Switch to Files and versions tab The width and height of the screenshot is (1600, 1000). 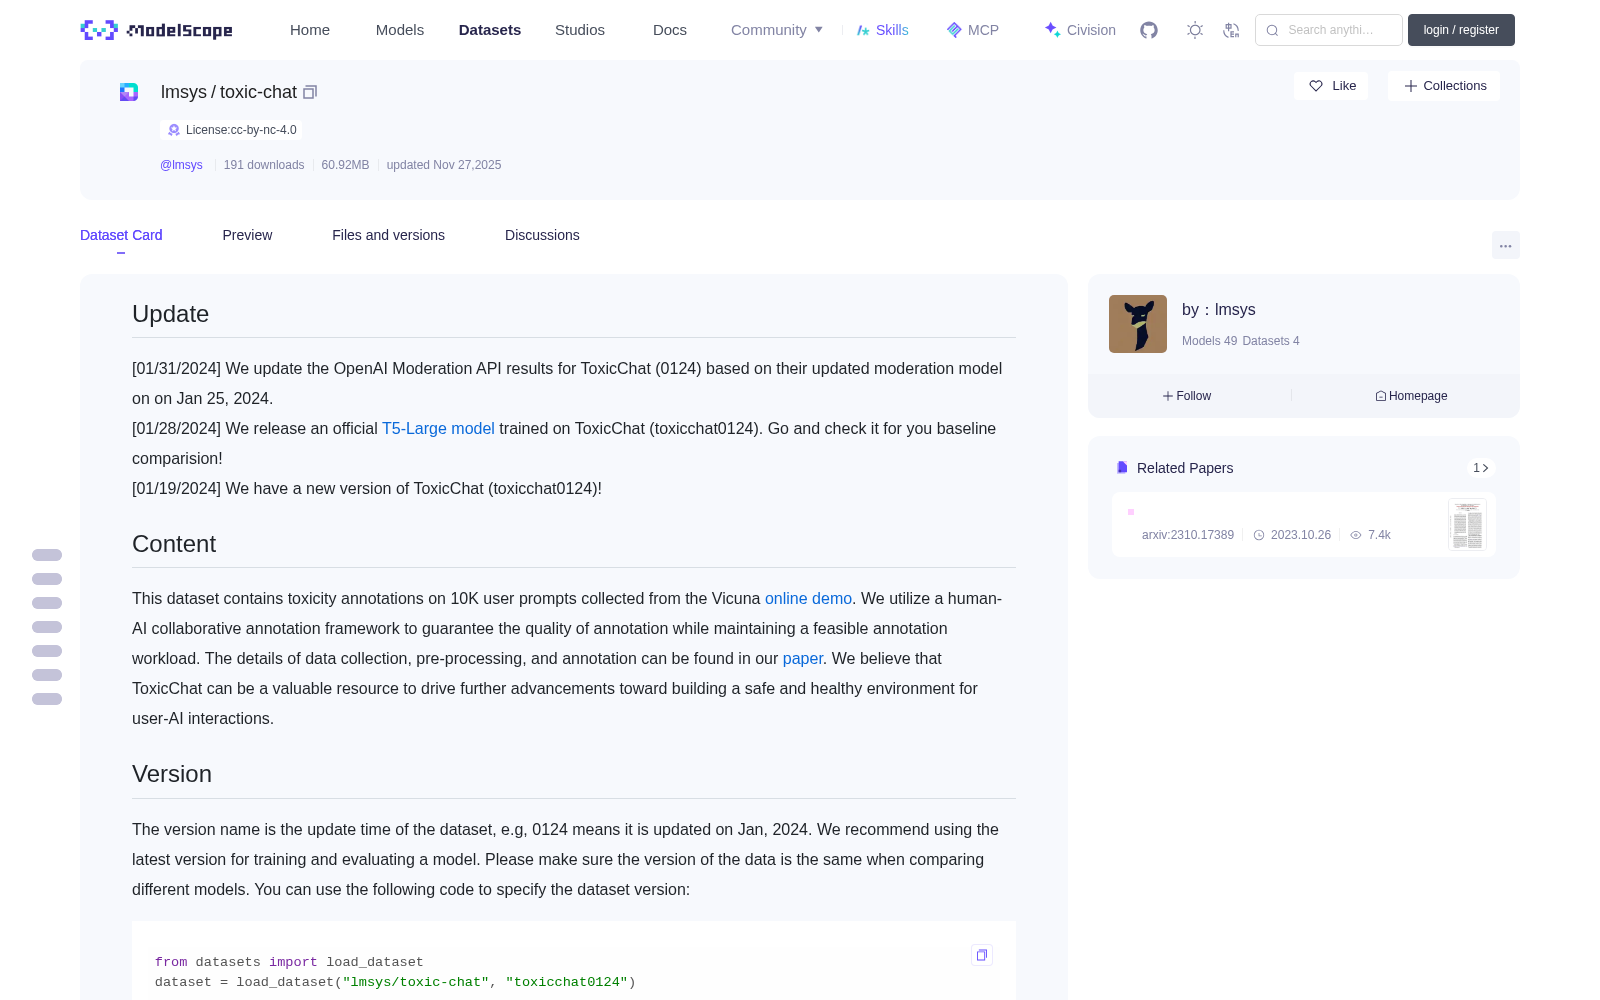tap(388, 235)
